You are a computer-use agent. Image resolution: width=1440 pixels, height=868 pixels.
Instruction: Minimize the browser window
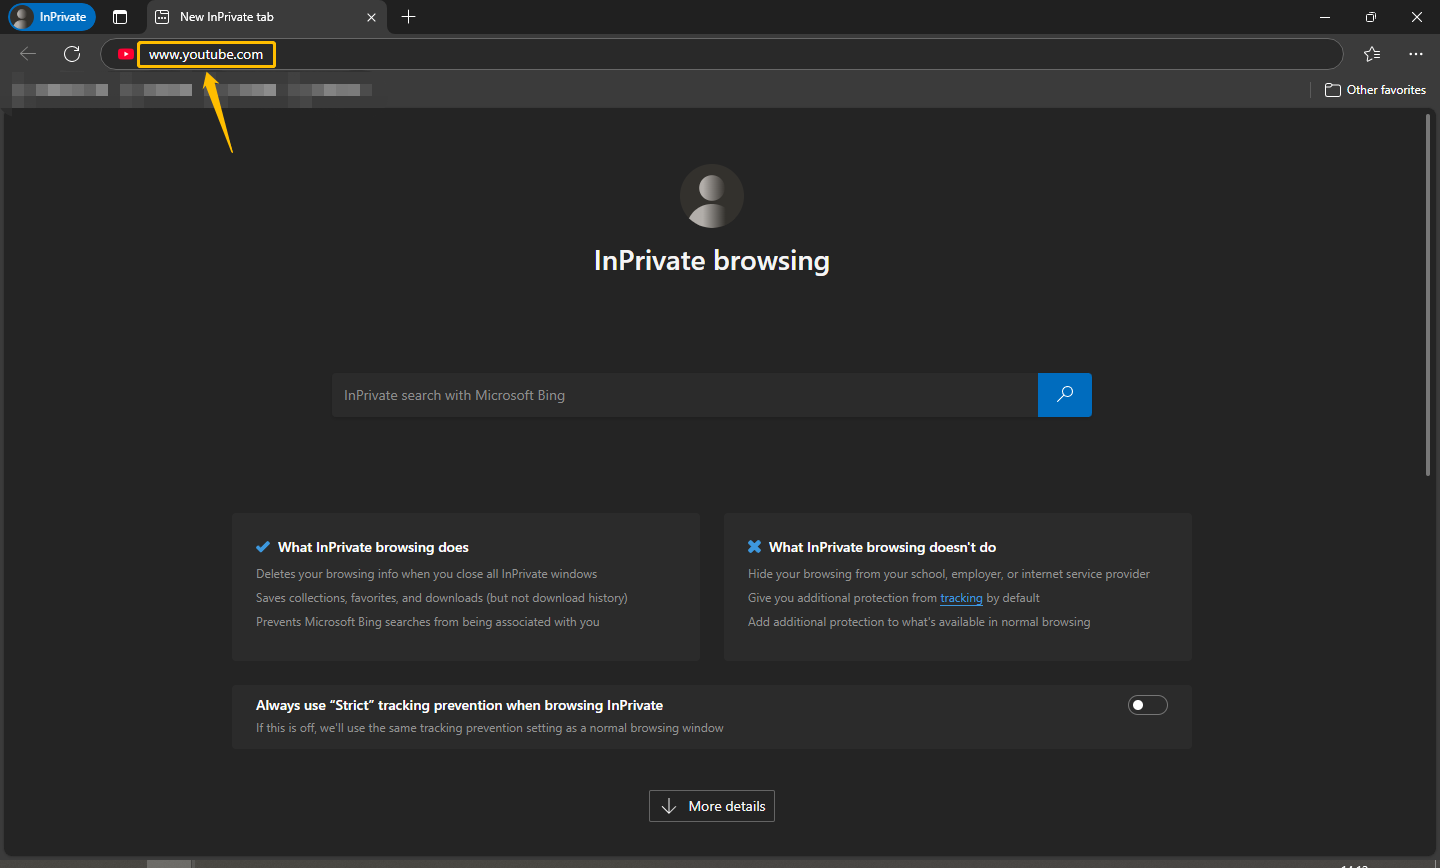(x=1325, y=17)
